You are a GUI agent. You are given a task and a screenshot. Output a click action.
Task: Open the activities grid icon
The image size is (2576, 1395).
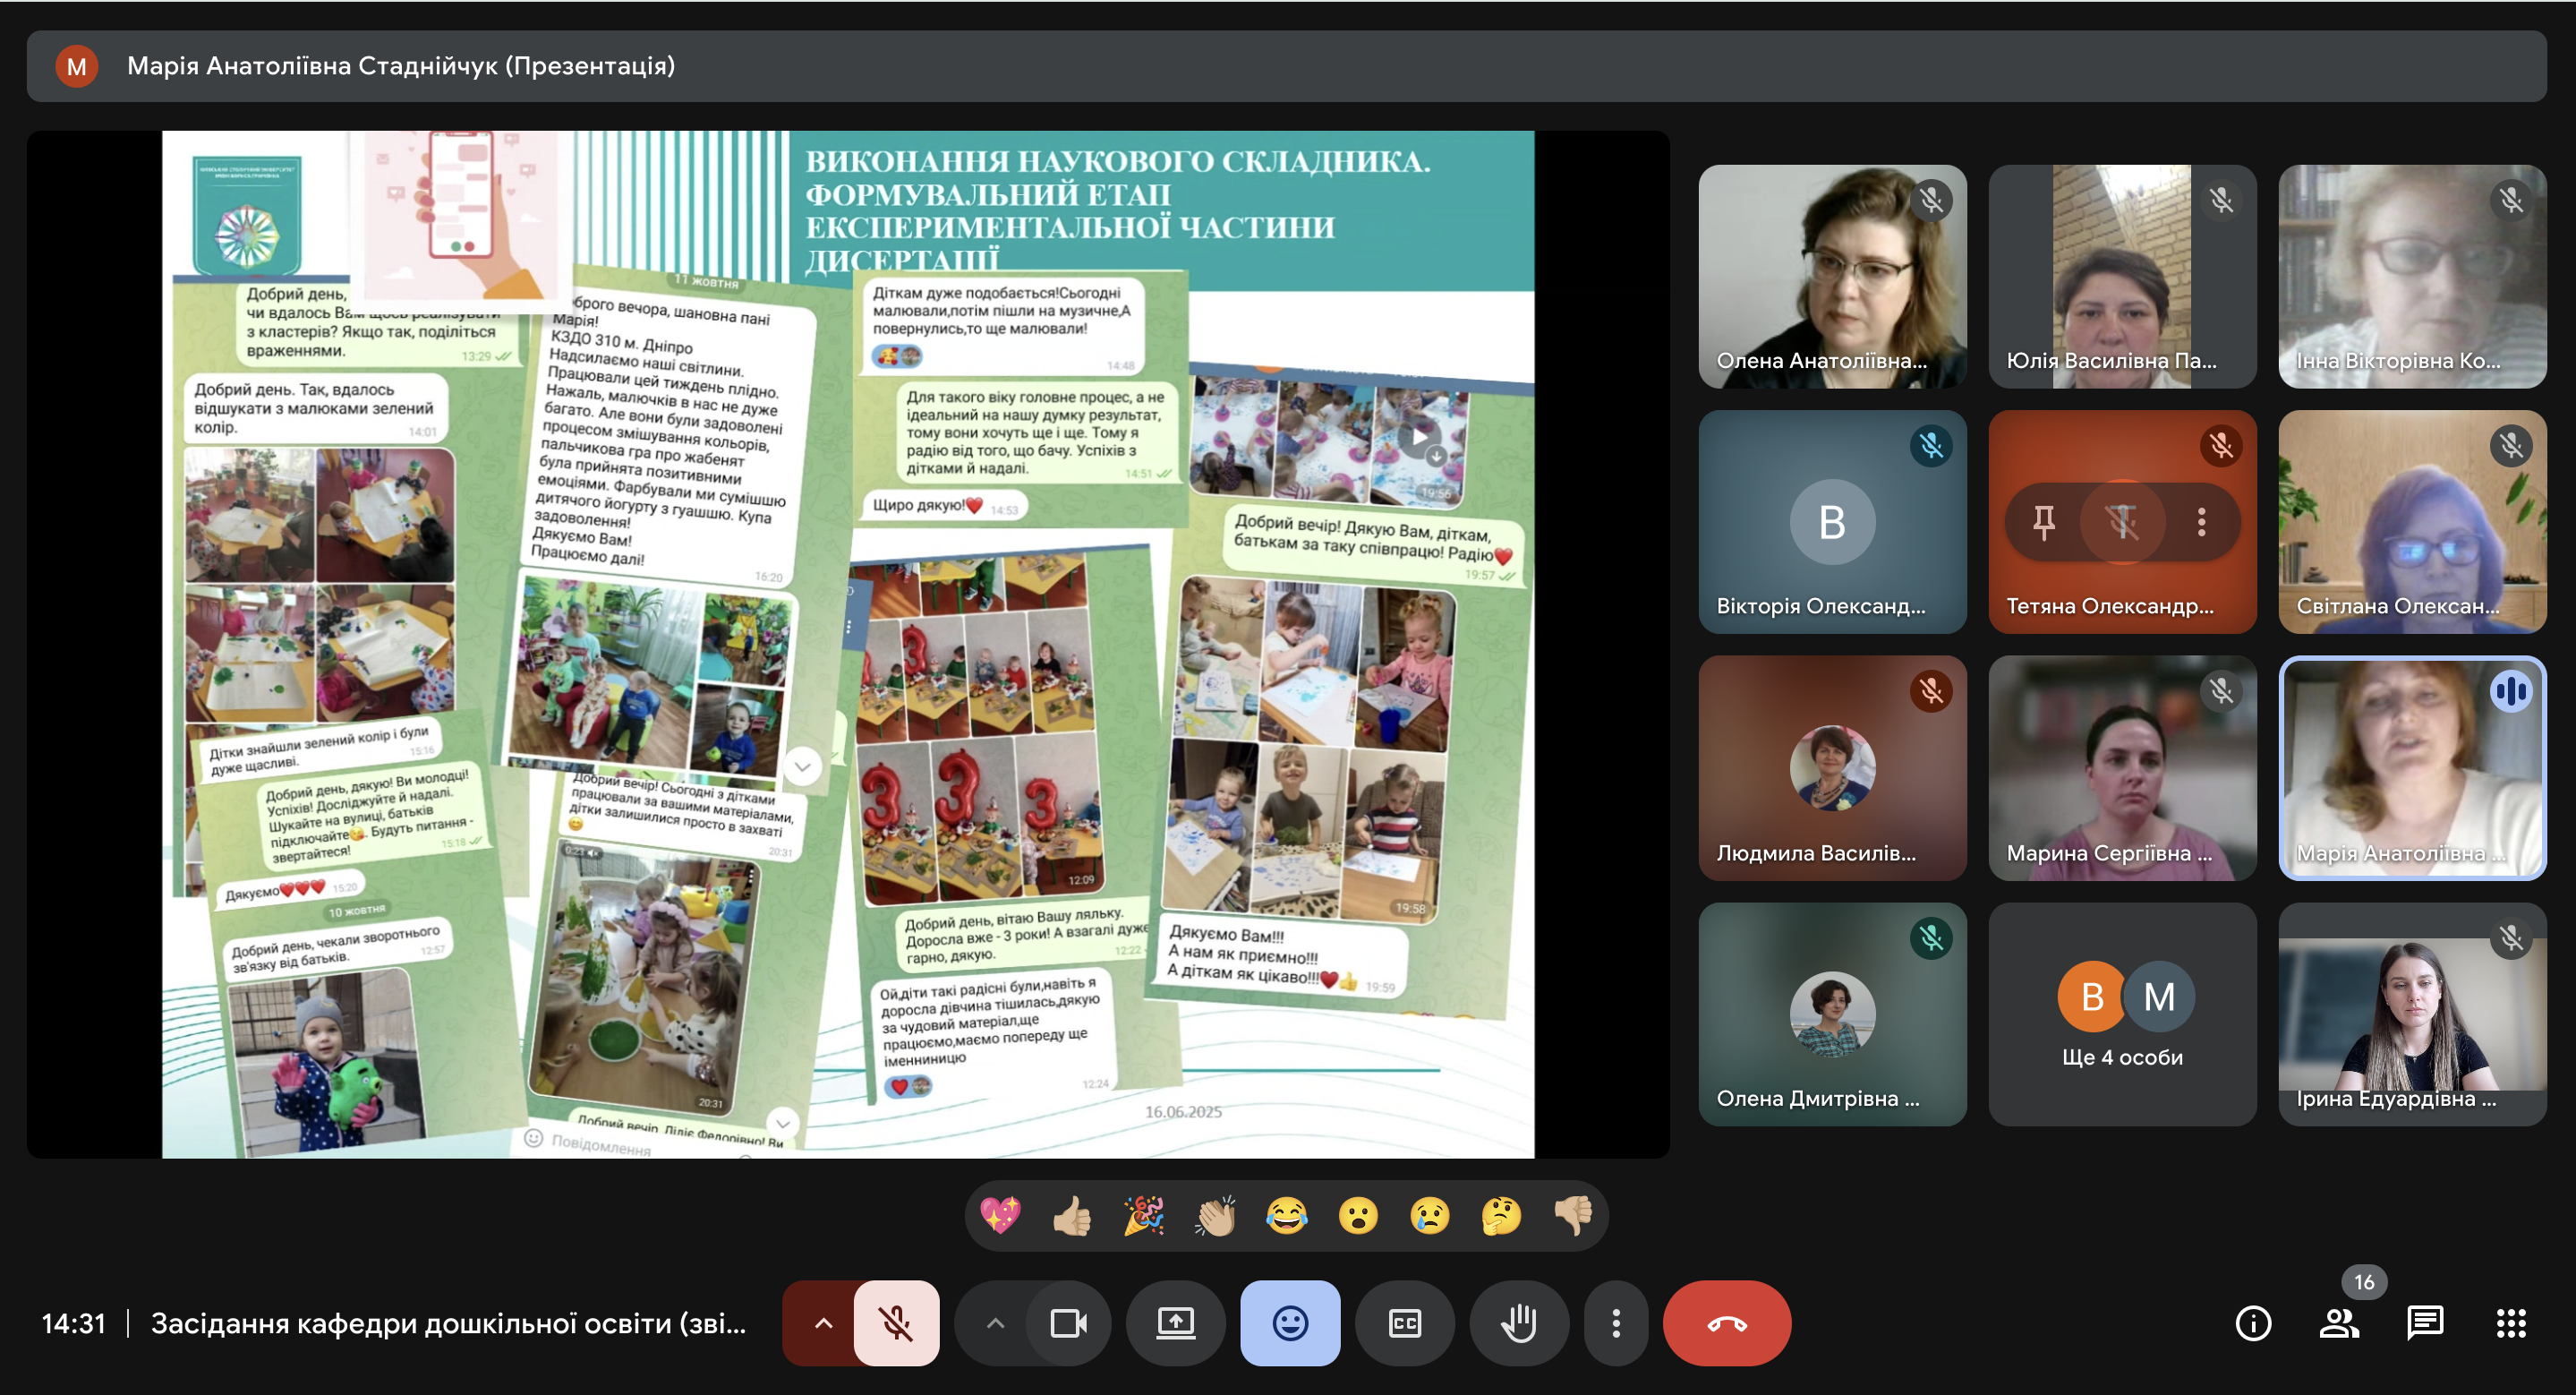pyautogui.click(x=2510, y=1323)
